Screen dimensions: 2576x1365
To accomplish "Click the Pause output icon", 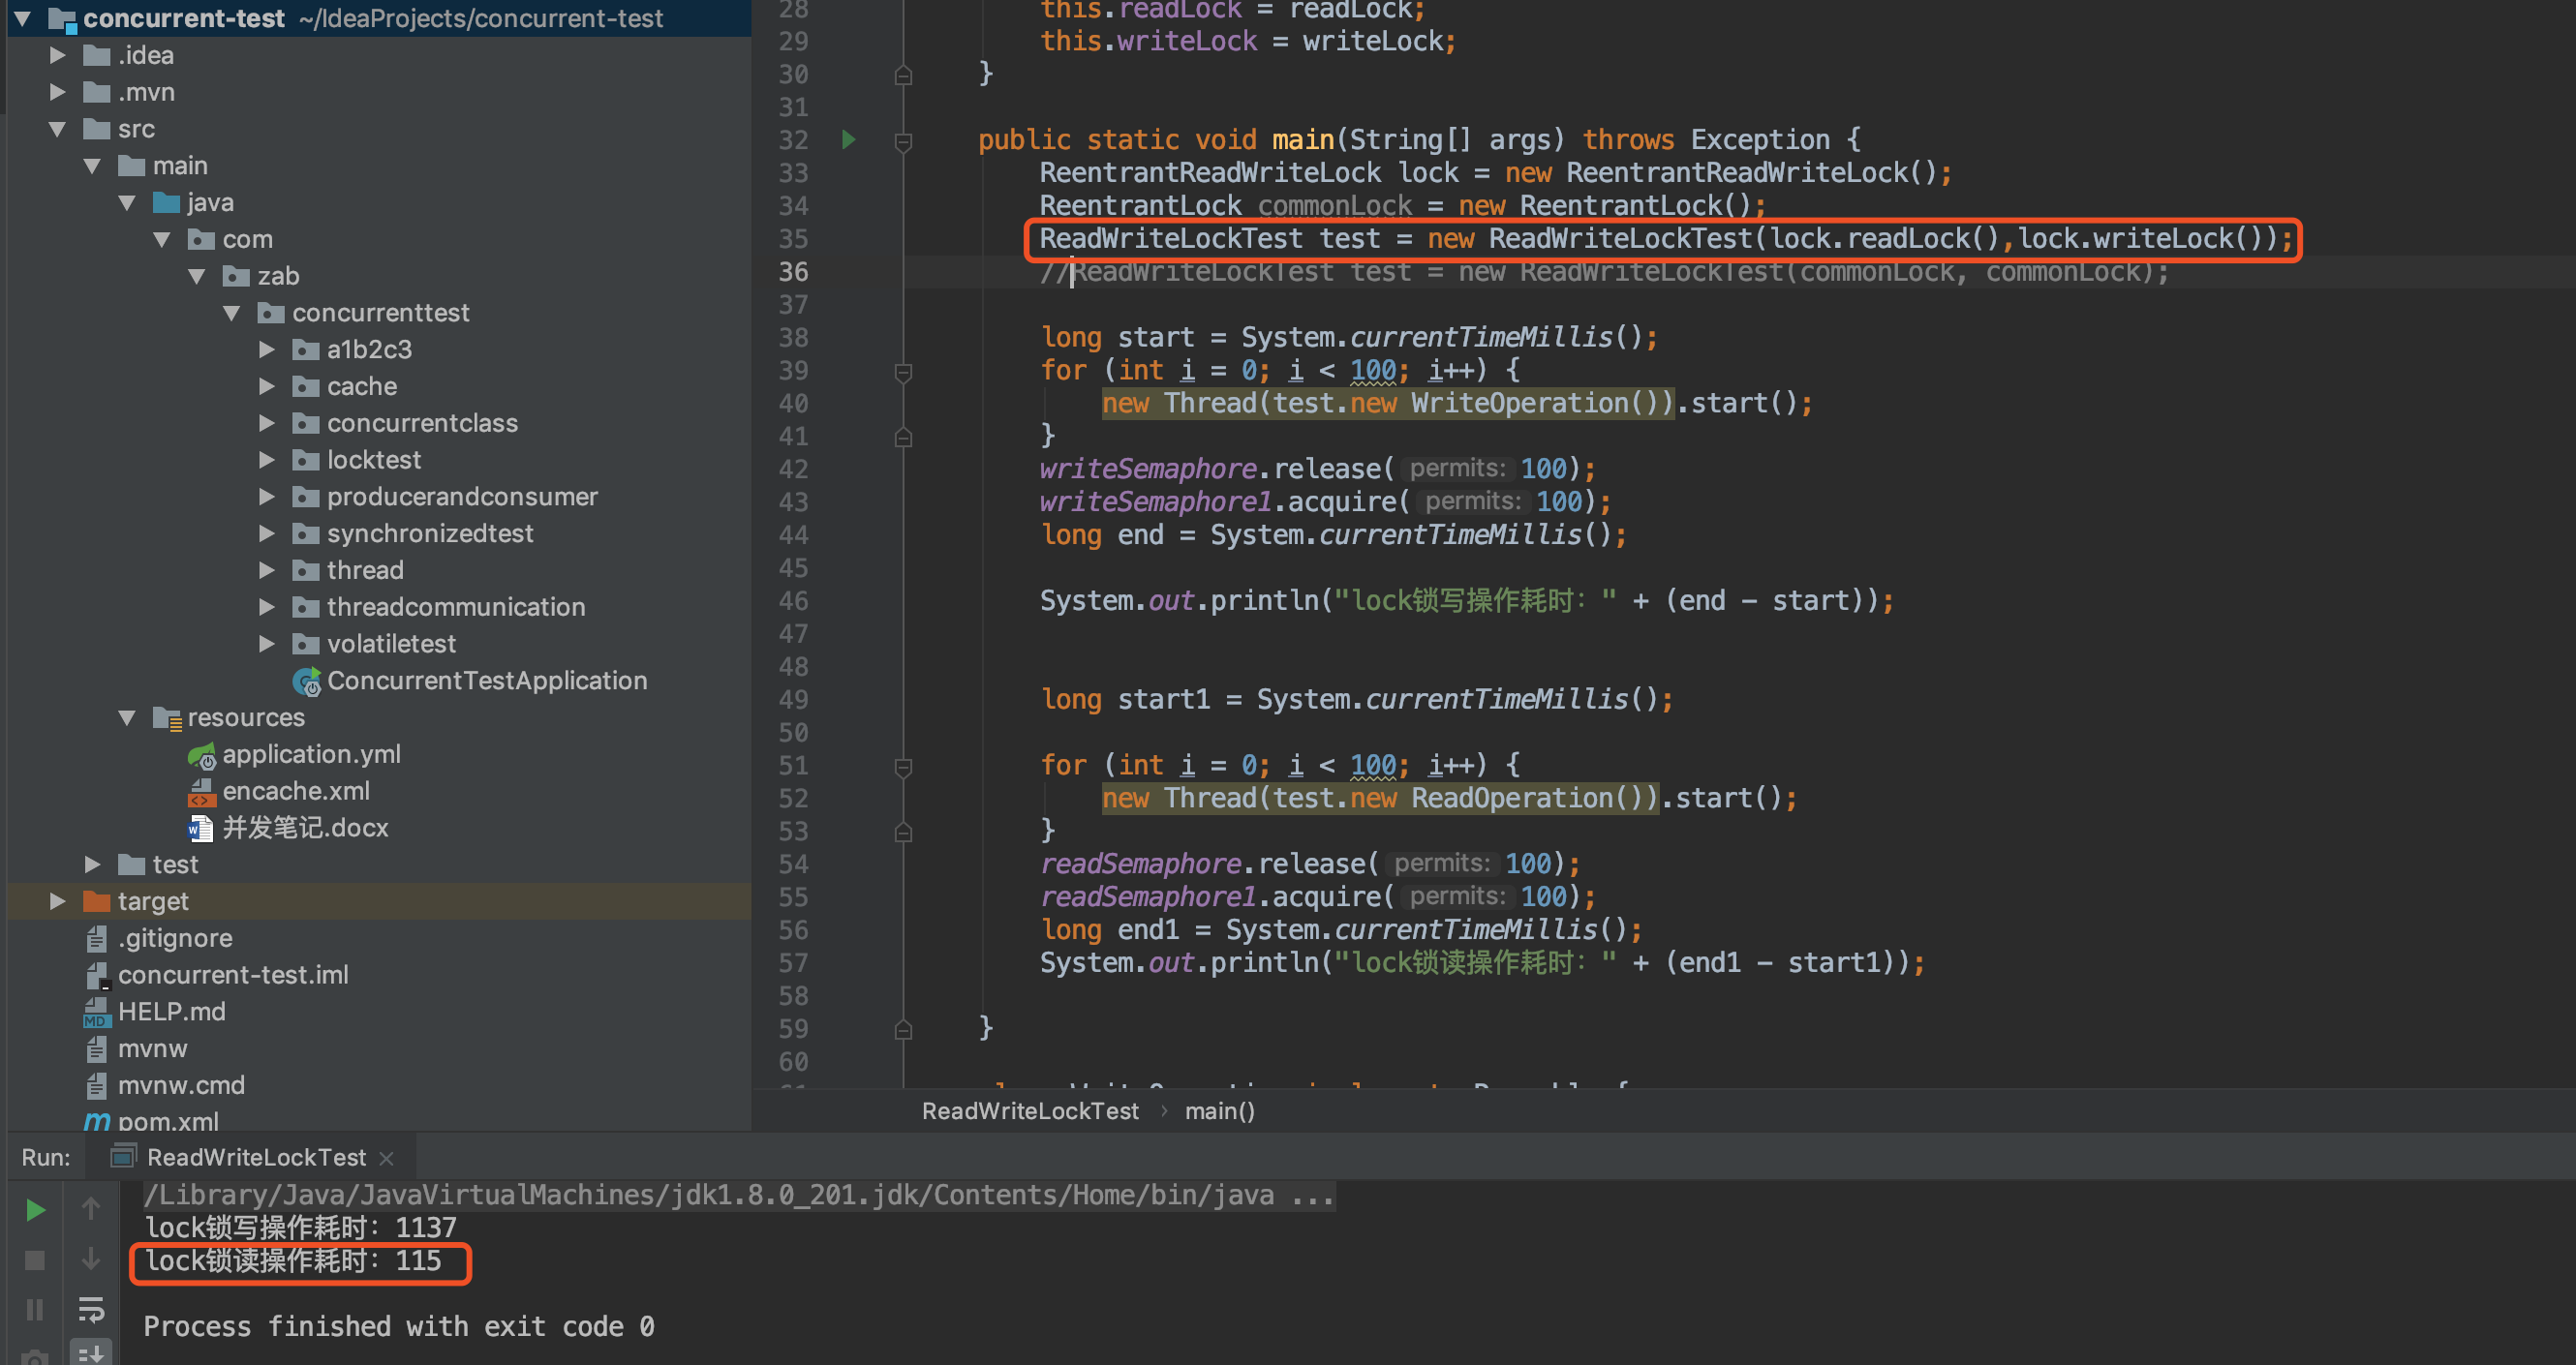I will click(x=35, y=1310).
